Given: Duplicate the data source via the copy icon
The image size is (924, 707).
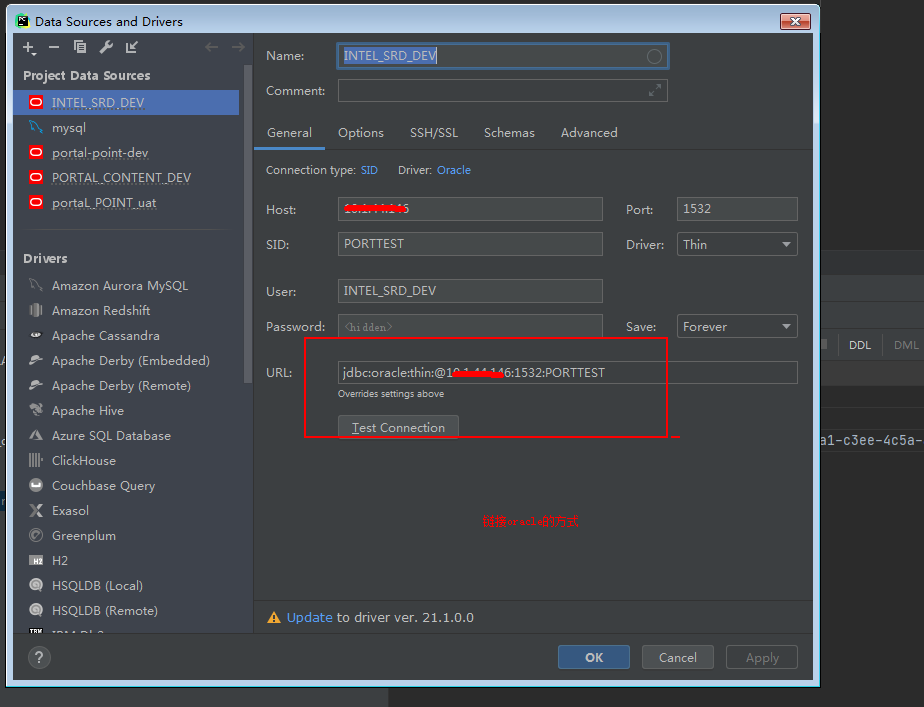Looking at the screenshot, I should click(x=80, y=47).
